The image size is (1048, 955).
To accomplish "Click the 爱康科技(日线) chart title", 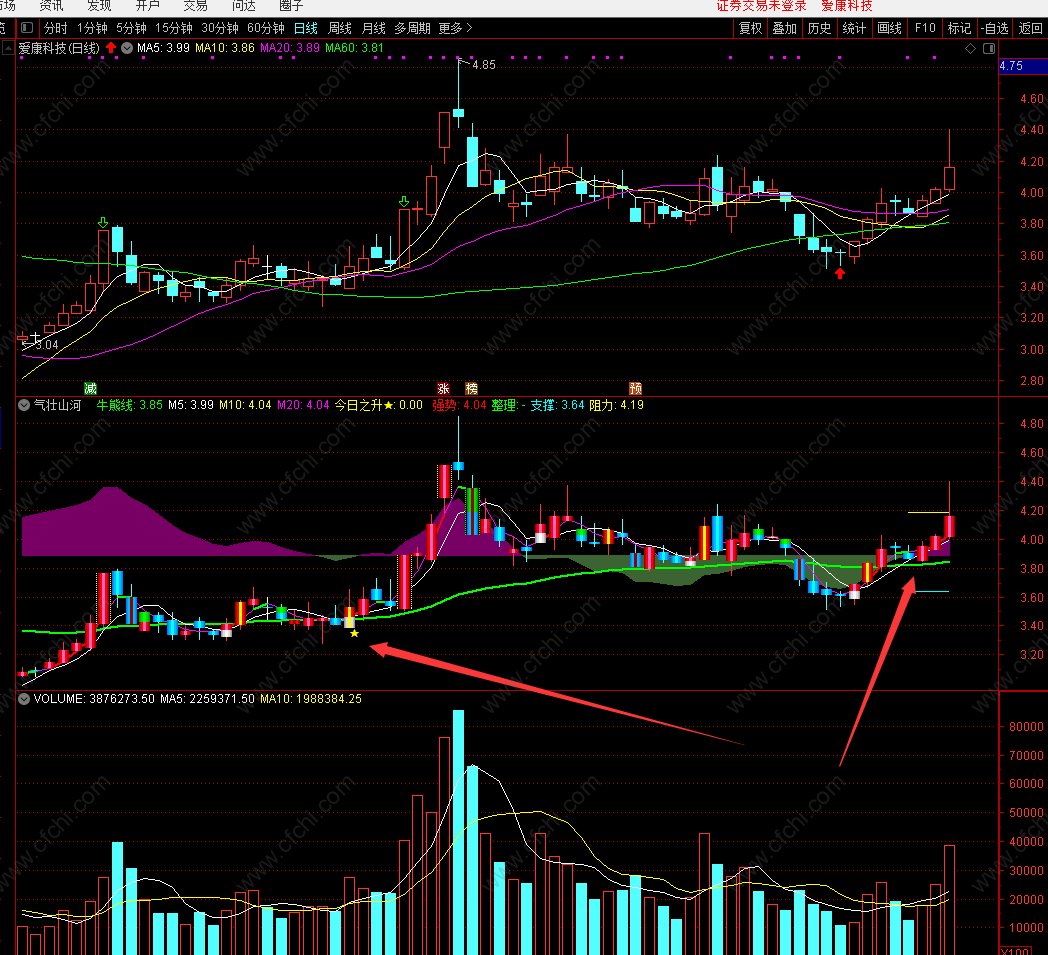I will coord(59,48).
